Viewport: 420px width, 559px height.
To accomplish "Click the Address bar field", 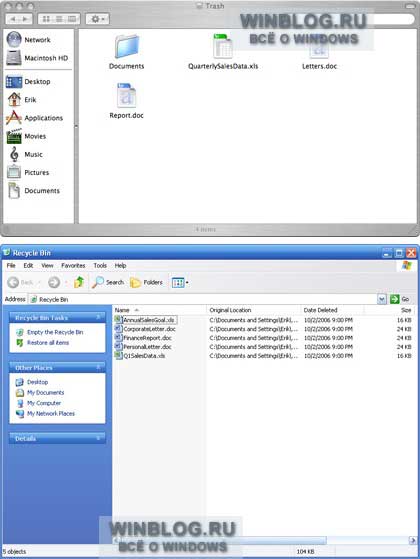I will 203,299.
